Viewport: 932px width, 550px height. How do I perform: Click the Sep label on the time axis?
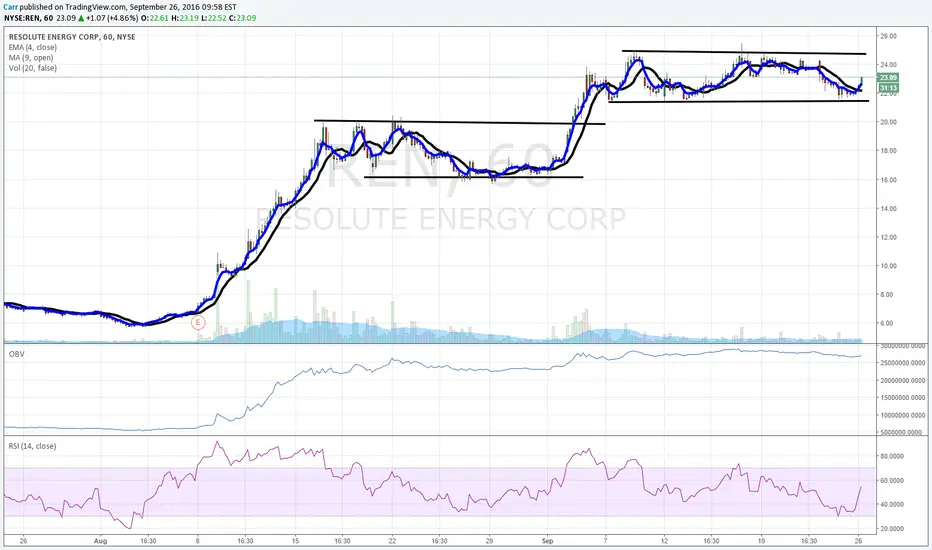pos(547,541)
